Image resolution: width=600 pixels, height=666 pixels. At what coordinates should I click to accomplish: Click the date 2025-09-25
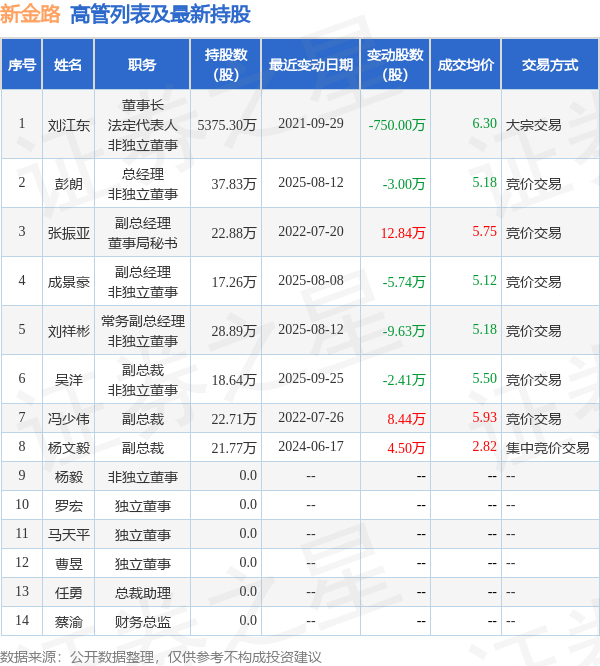[x=311, y=378]
